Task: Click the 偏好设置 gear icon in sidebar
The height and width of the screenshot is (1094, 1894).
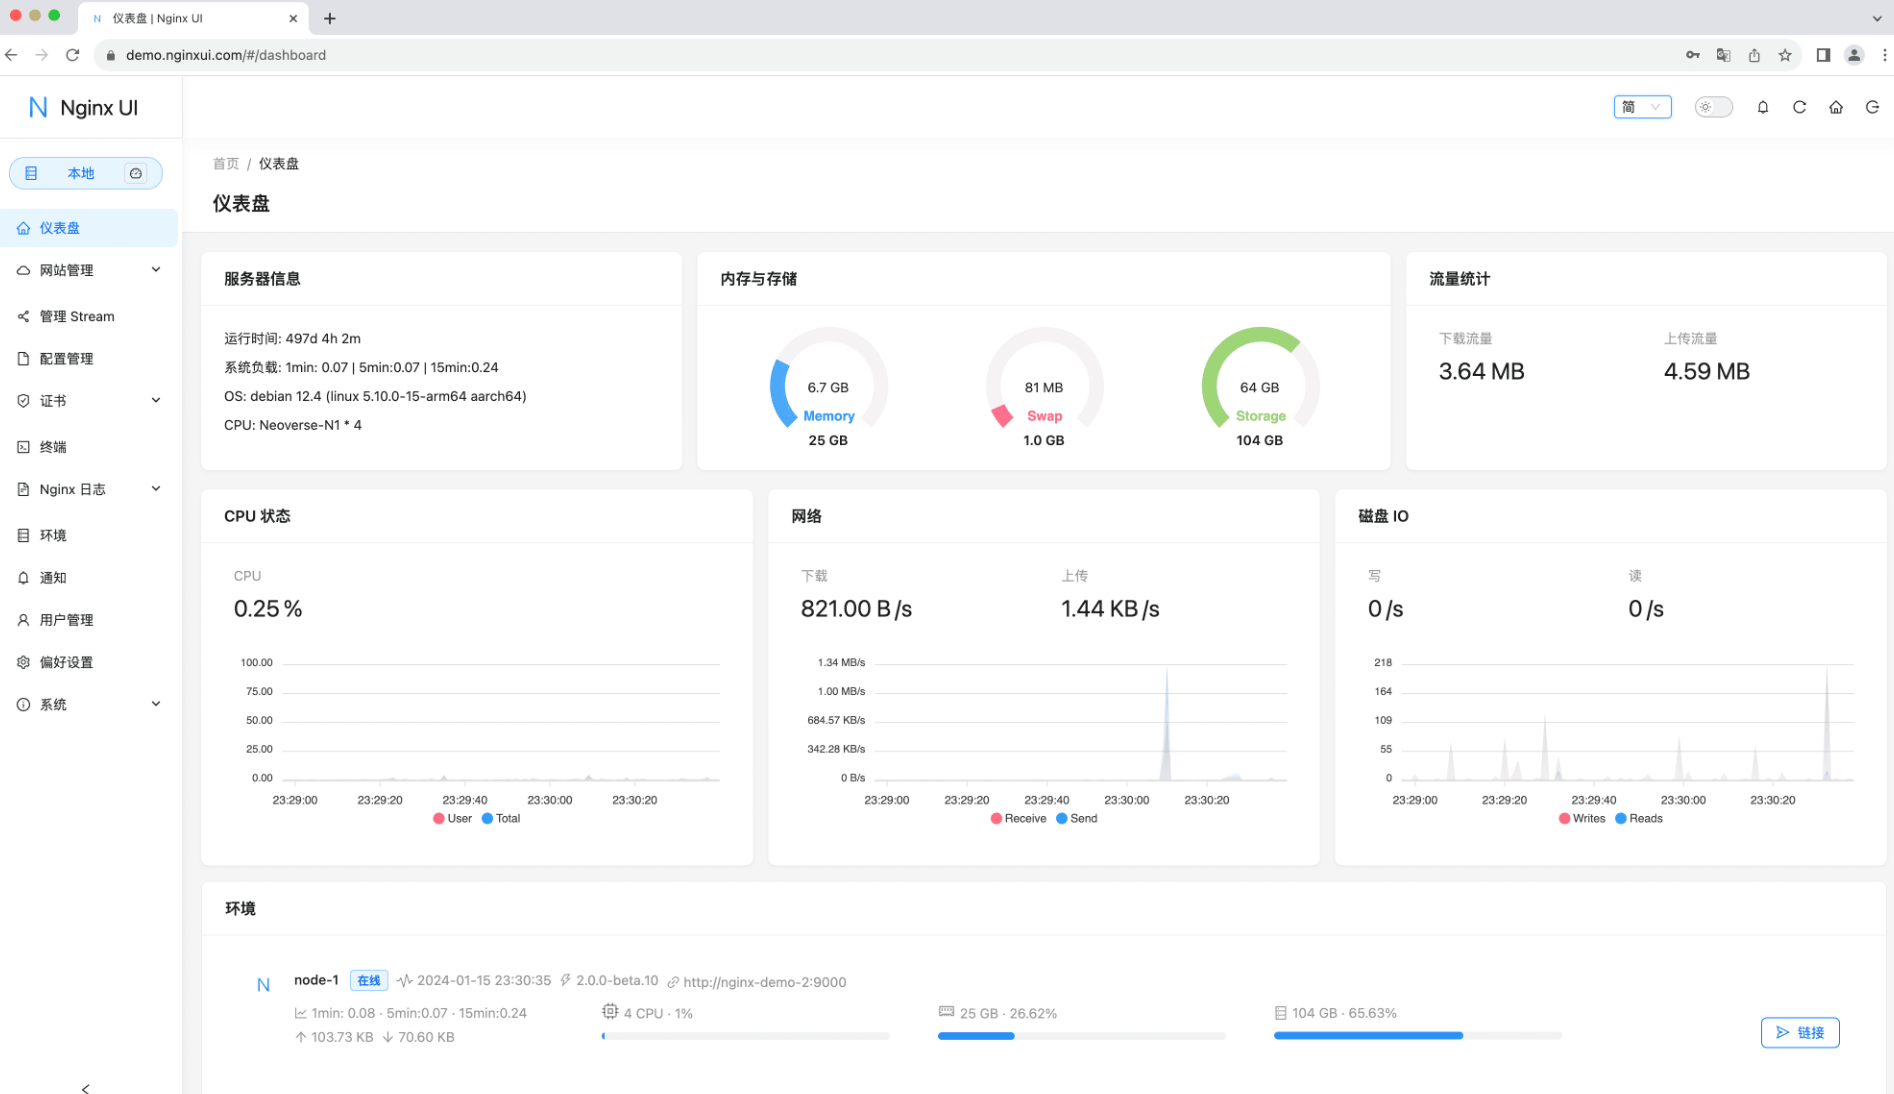Action: (x=23, y=662)
